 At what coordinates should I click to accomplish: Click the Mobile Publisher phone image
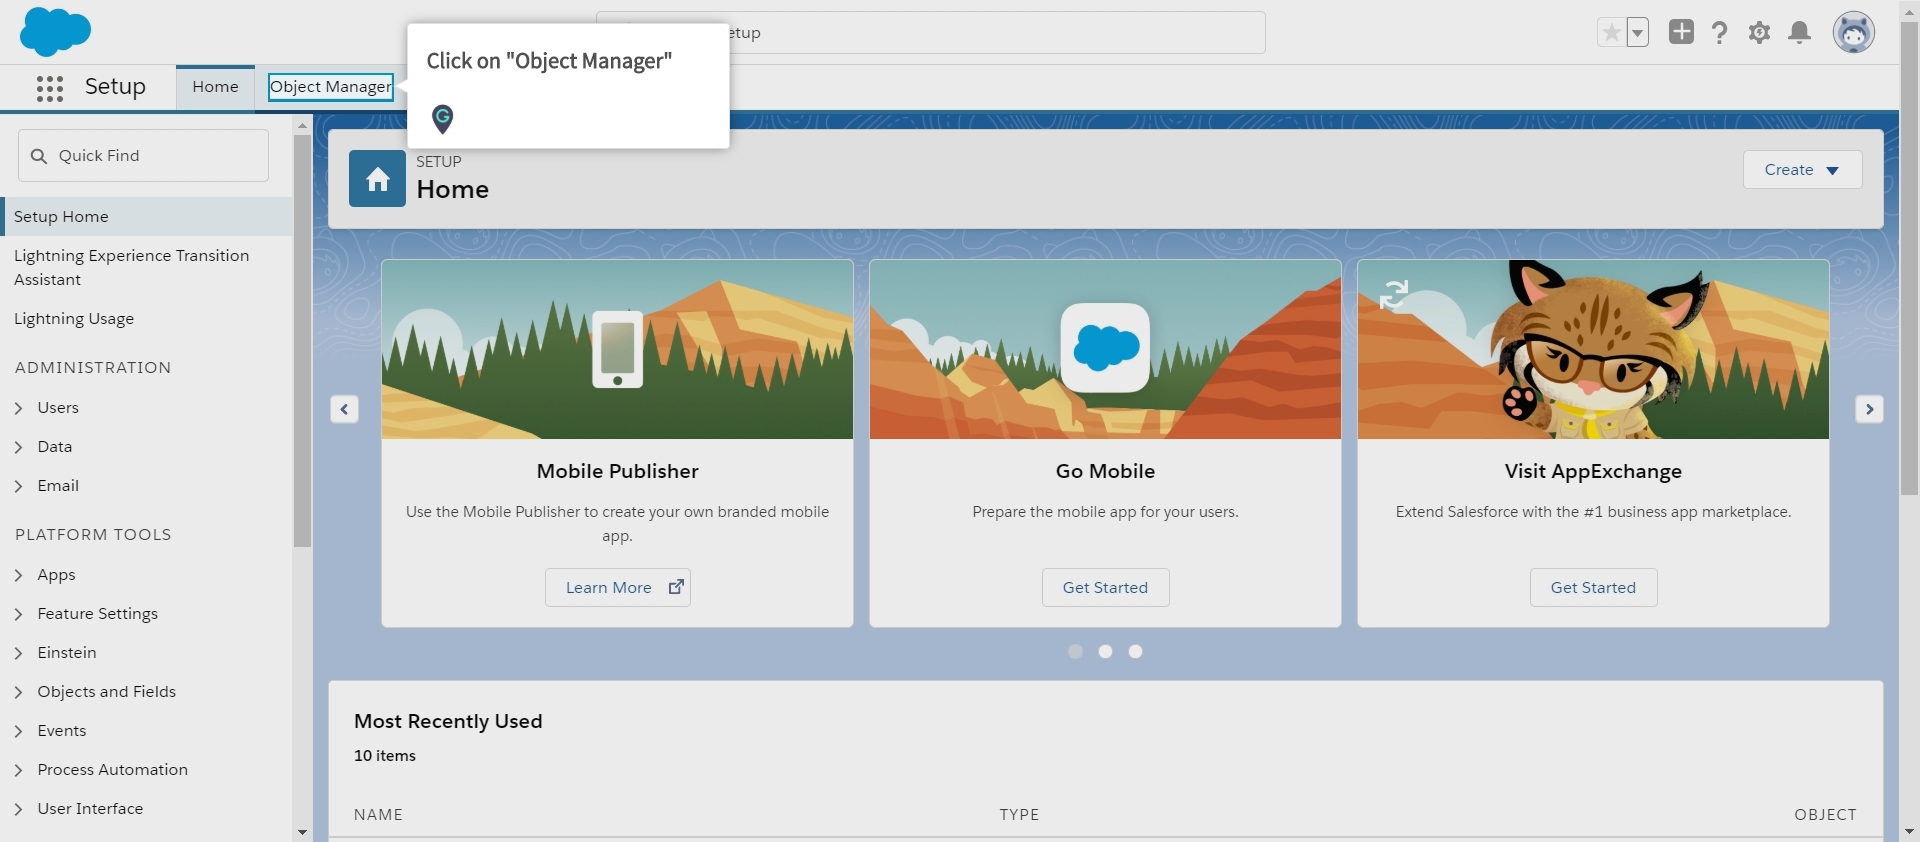(x=618, y=349)
